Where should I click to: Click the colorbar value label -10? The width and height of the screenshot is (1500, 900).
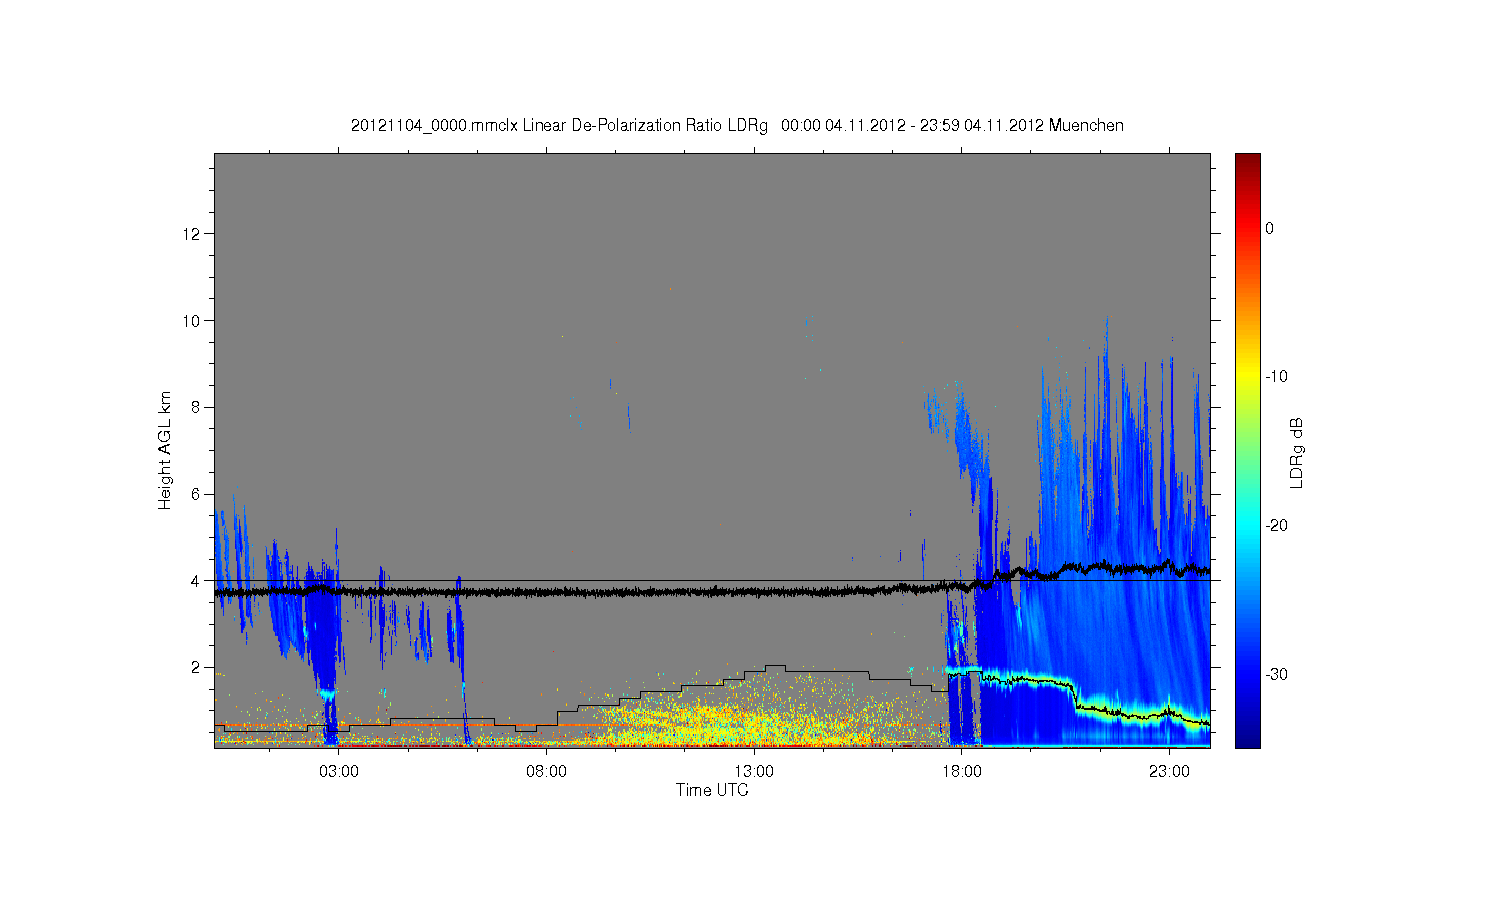(1276, 377)
